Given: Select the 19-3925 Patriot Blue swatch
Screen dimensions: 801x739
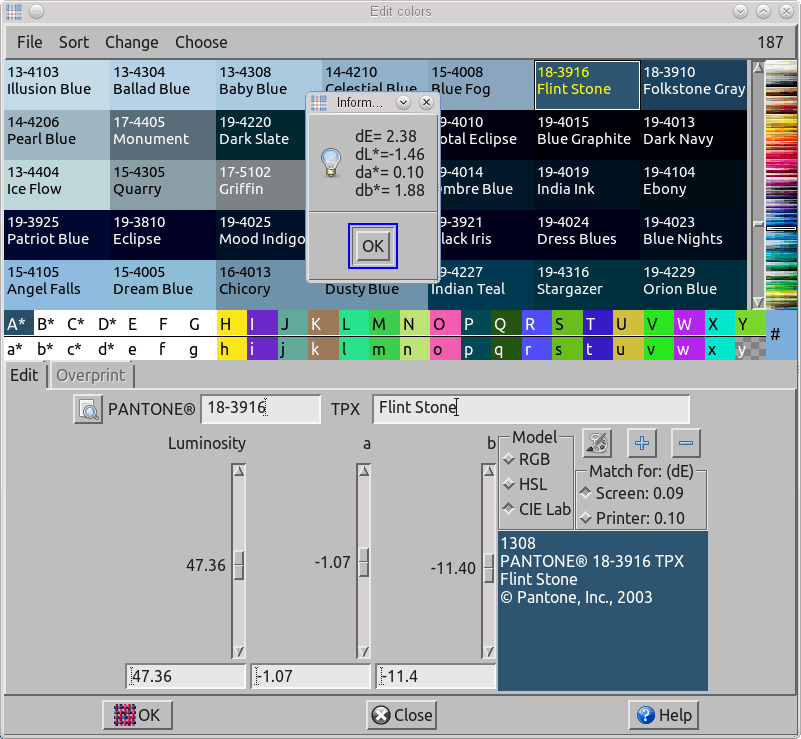Looking at the screenshot, I should 57,235.
